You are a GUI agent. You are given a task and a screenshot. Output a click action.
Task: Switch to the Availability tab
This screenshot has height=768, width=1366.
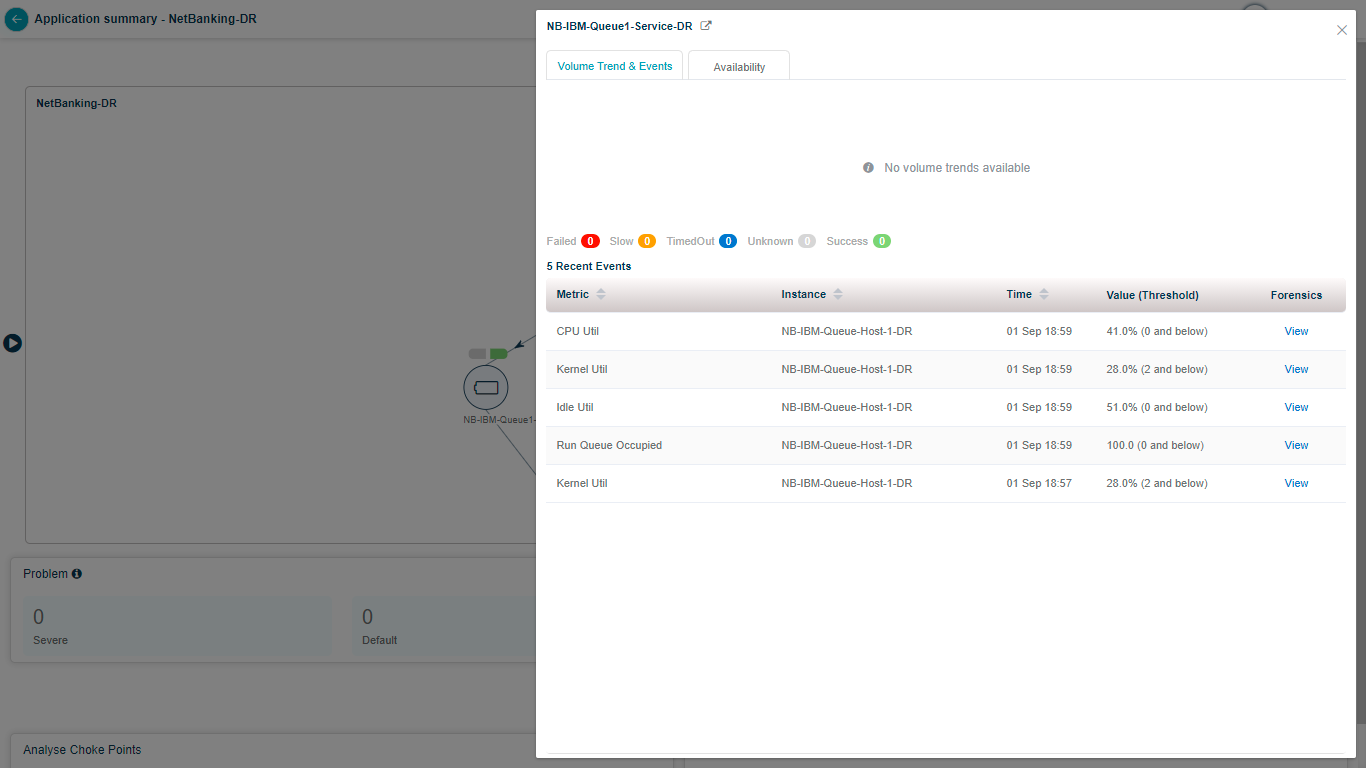click(739, 67)
